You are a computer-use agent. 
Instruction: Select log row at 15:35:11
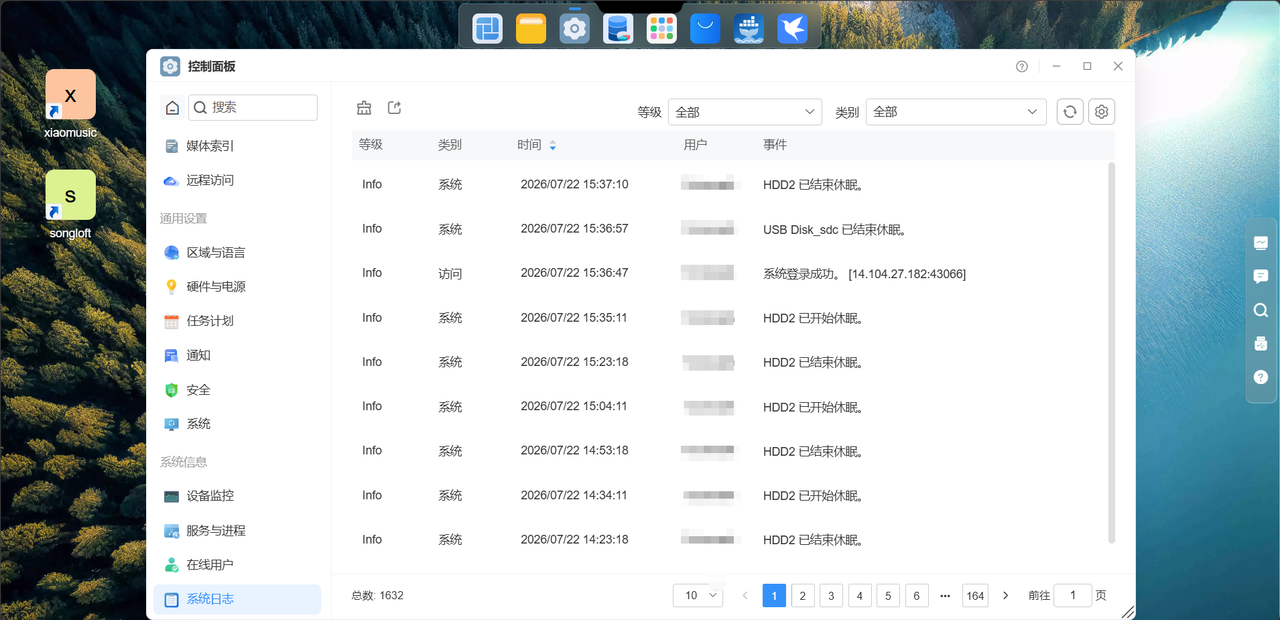(731, 318)
